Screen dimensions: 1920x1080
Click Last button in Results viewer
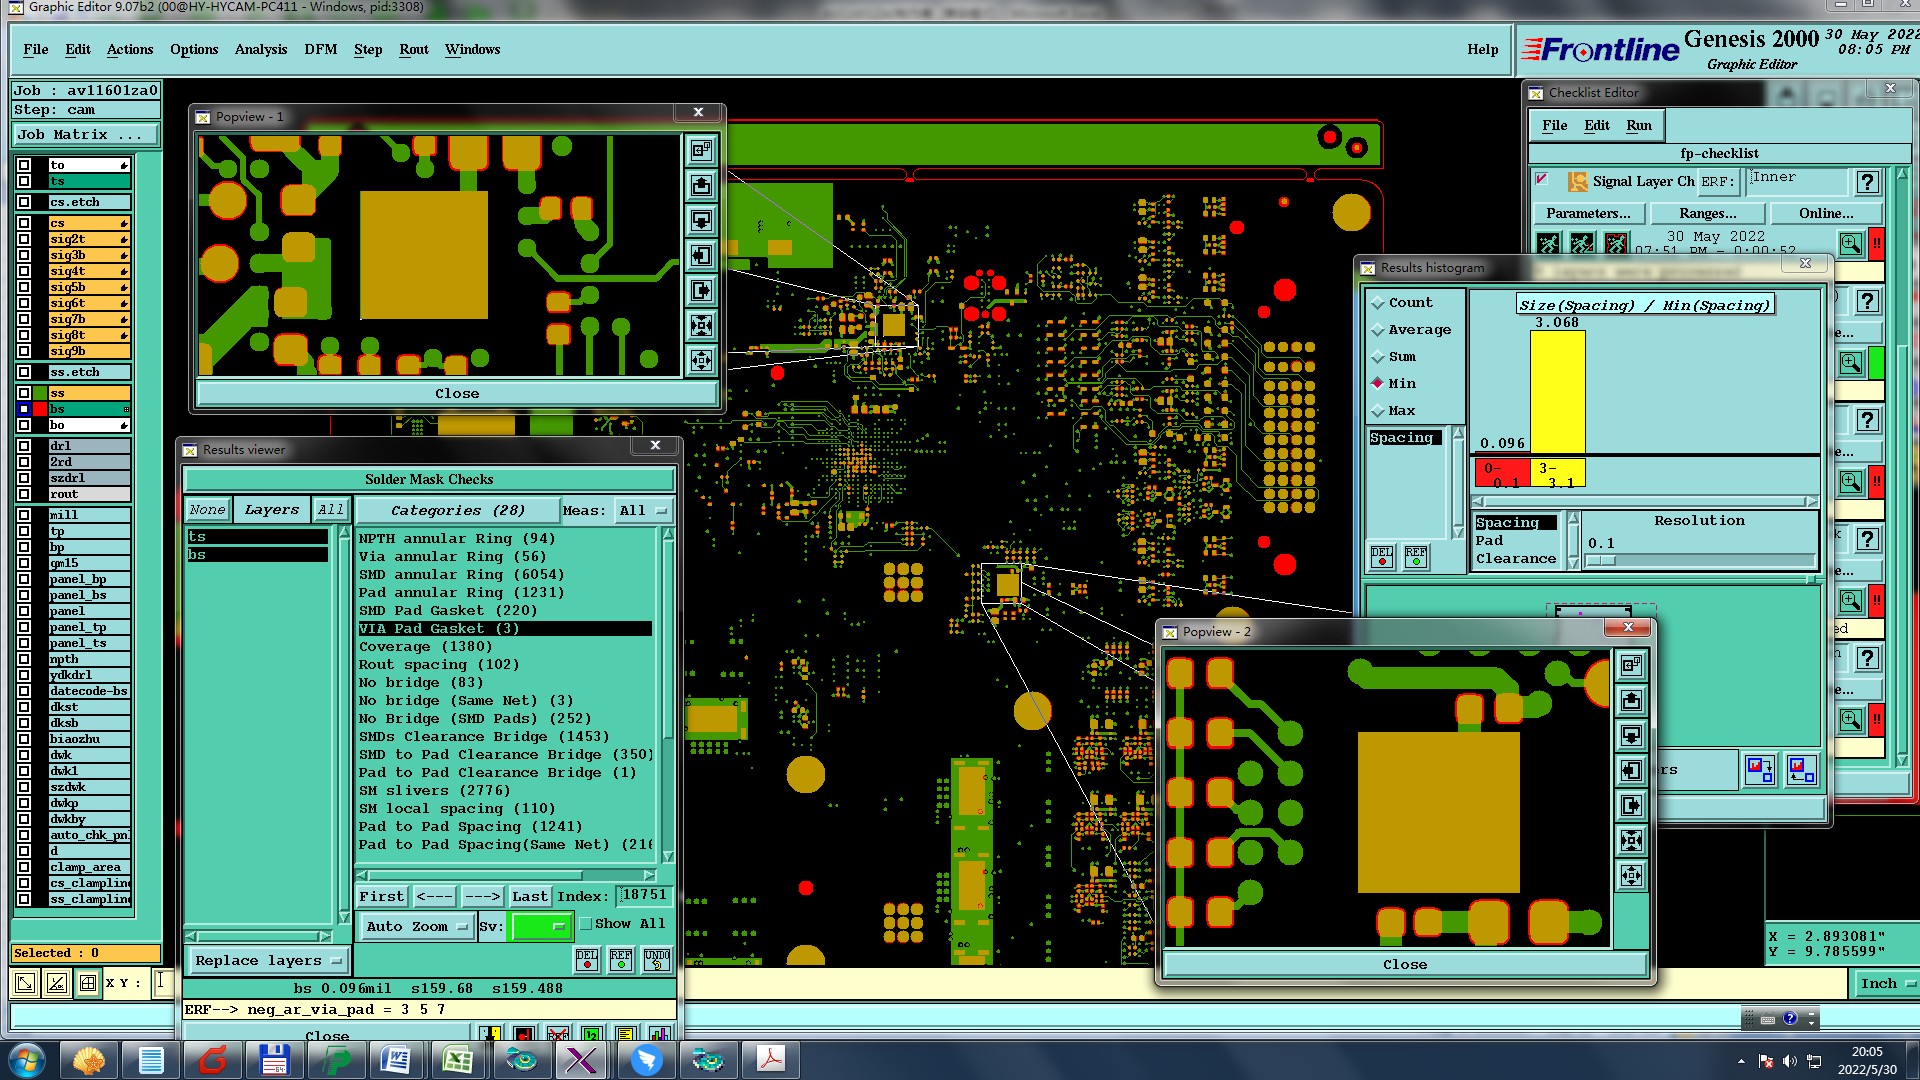click(x=529, y=896)
